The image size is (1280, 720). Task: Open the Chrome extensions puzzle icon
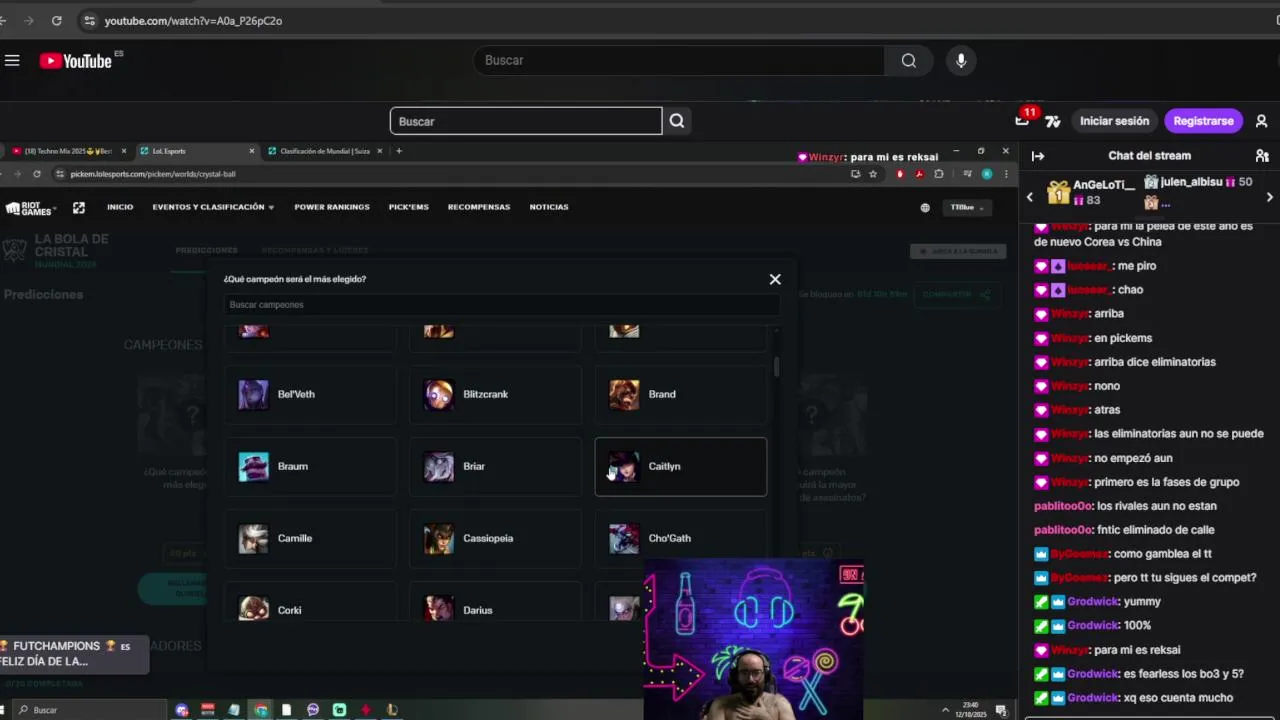point(938,174)
